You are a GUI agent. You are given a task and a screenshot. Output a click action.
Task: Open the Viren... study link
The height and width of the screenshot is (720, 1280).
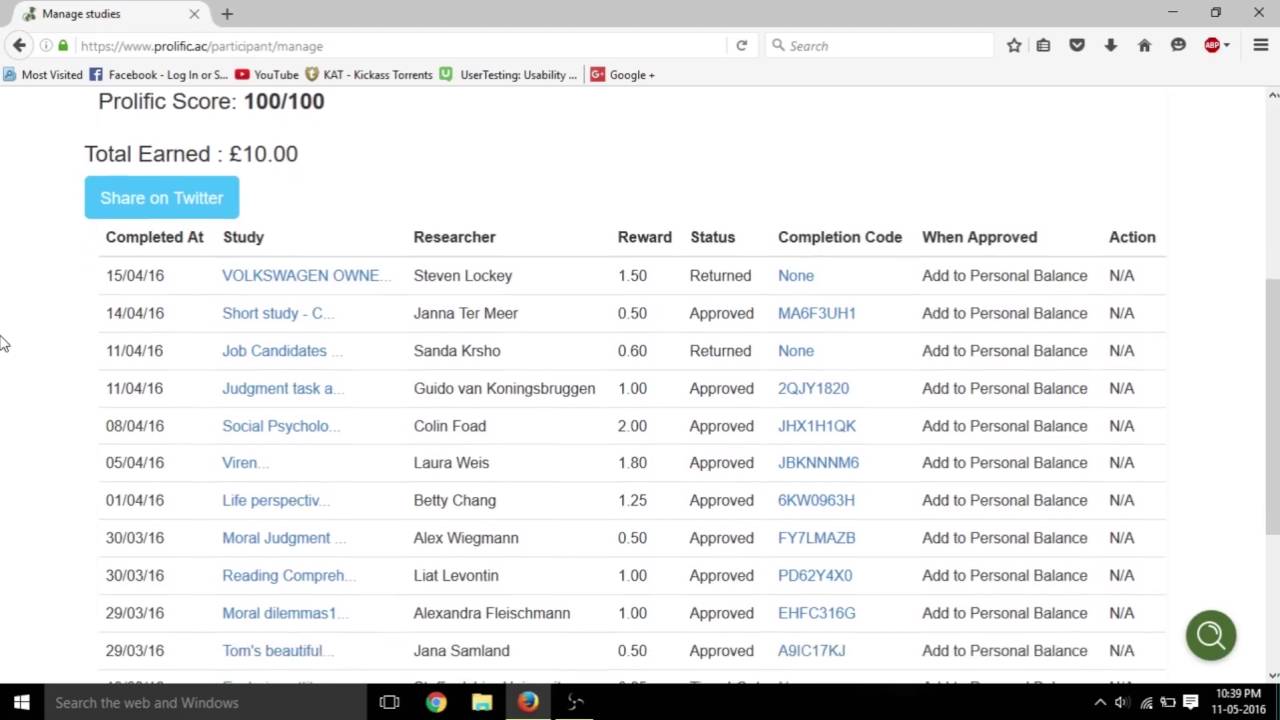click(245, 463)
